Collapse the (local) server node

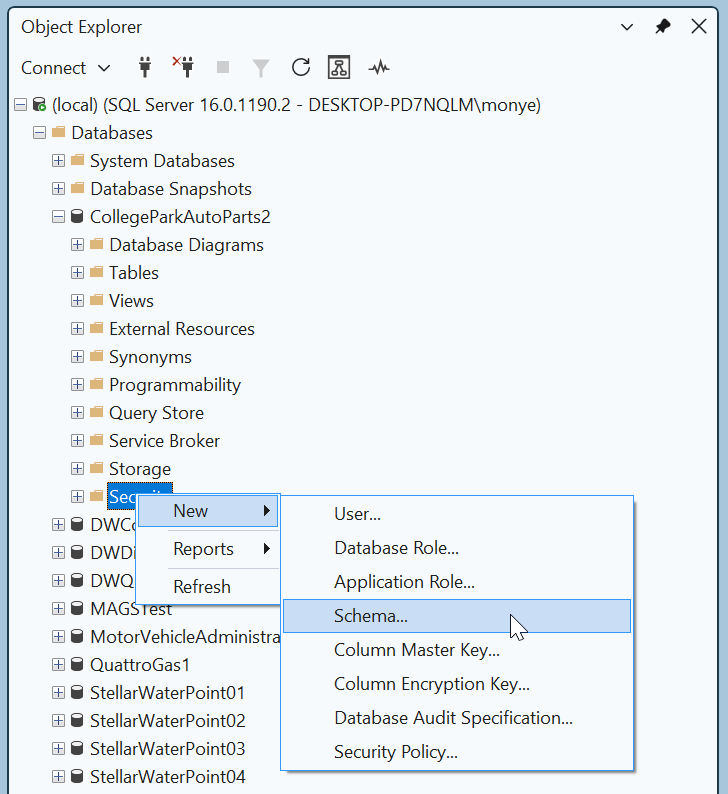click(20, 105)
